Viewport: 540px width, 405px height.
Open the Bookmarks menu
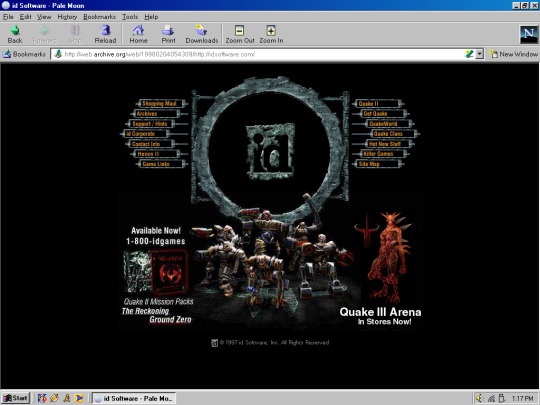click(x=99, y=17)
